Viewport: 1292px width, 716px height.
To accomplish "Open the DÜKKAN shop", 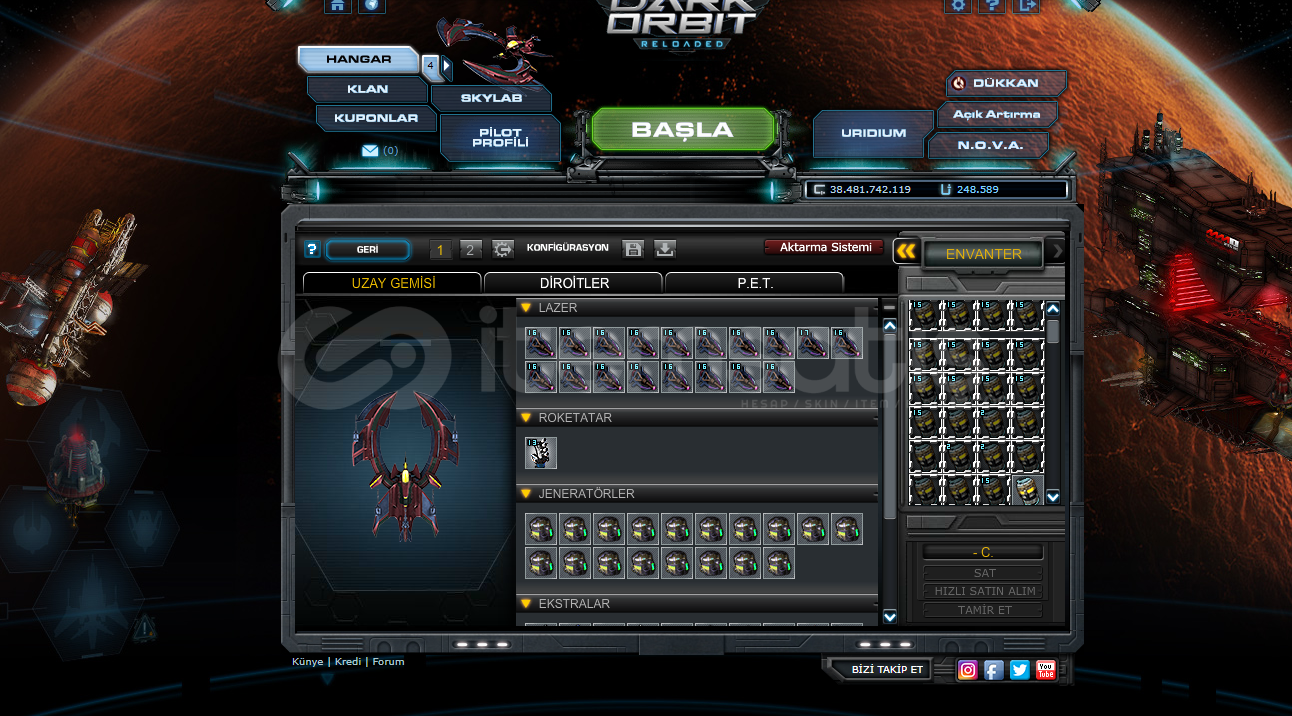I will 1006,83.
